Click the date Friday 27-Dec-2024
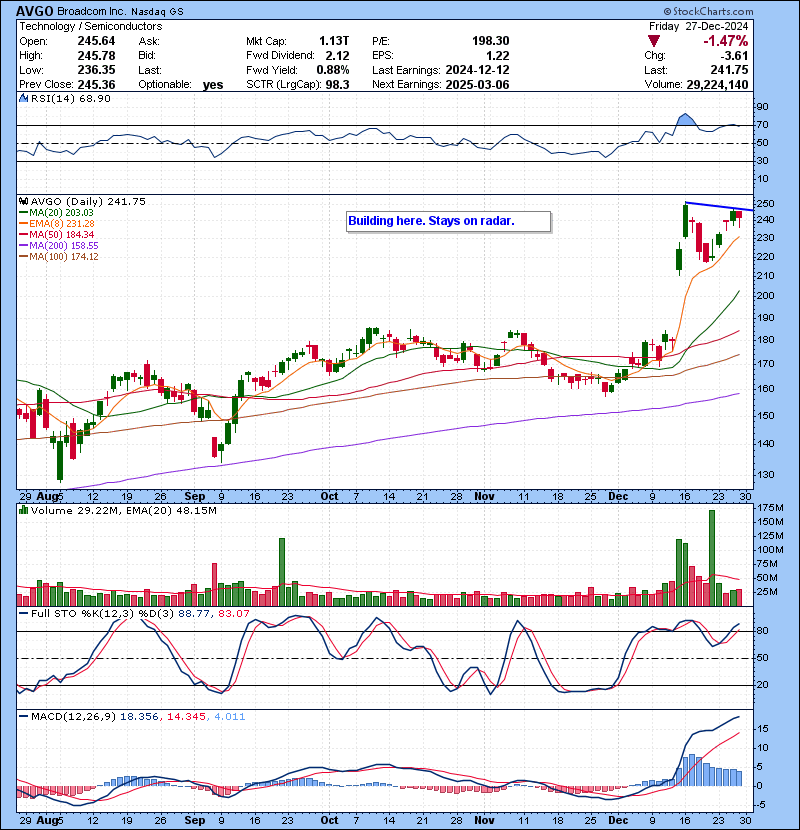This screenshot has width=800, height=830. (x=698, y=26)
